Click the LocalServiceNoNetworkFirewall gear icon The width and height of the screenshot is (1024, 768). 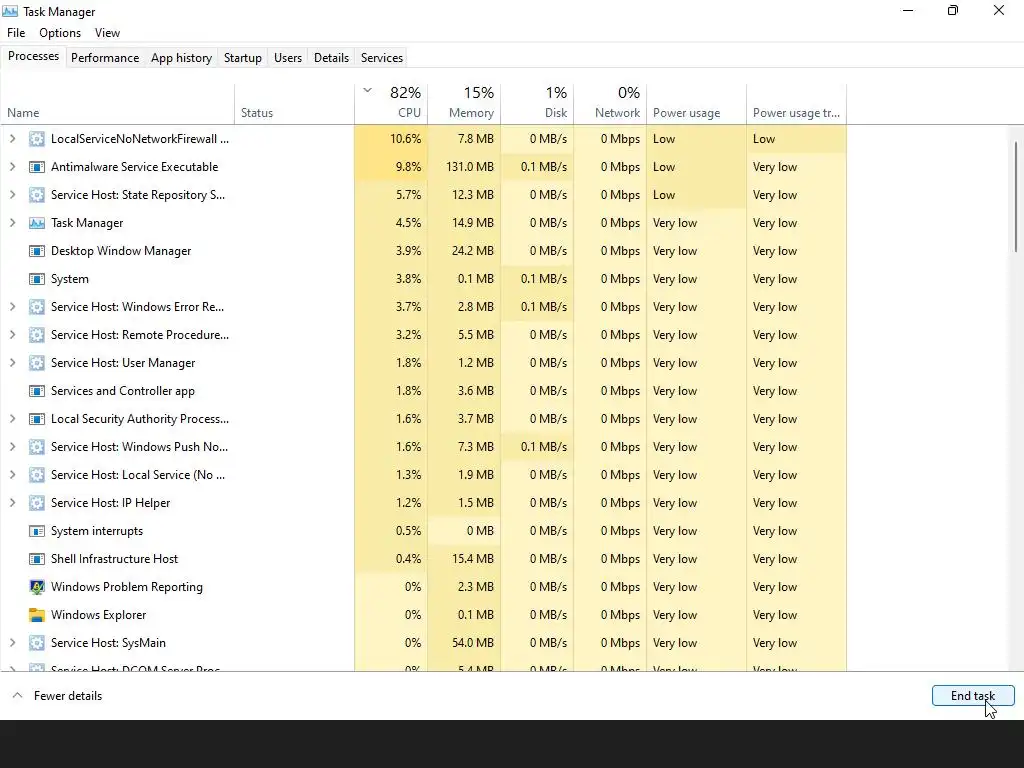pos(37,139)
